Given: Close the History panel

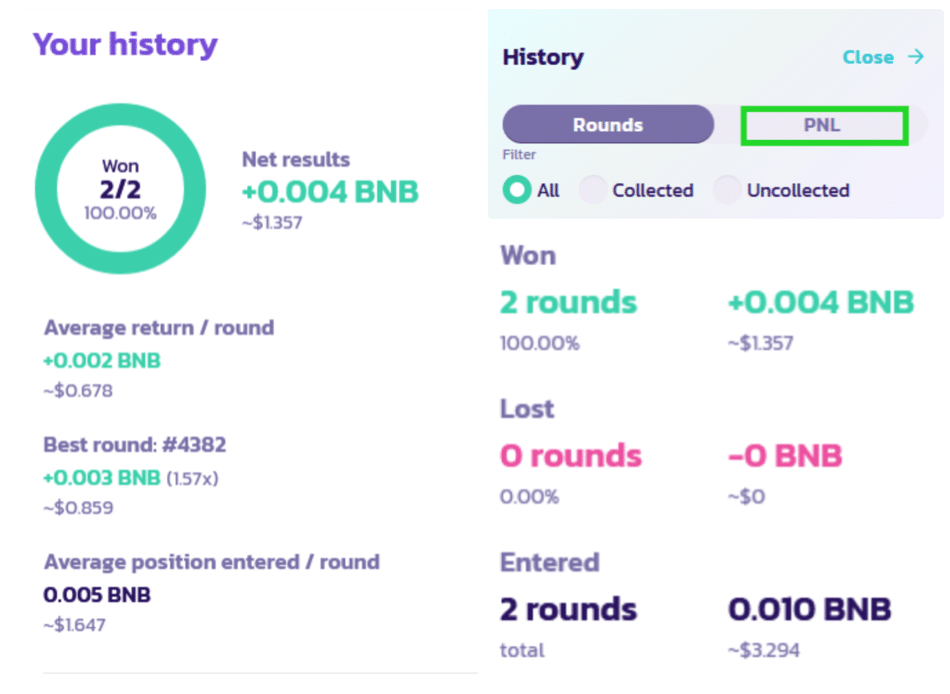Looking at the screenshot, I should coord(868,57).
